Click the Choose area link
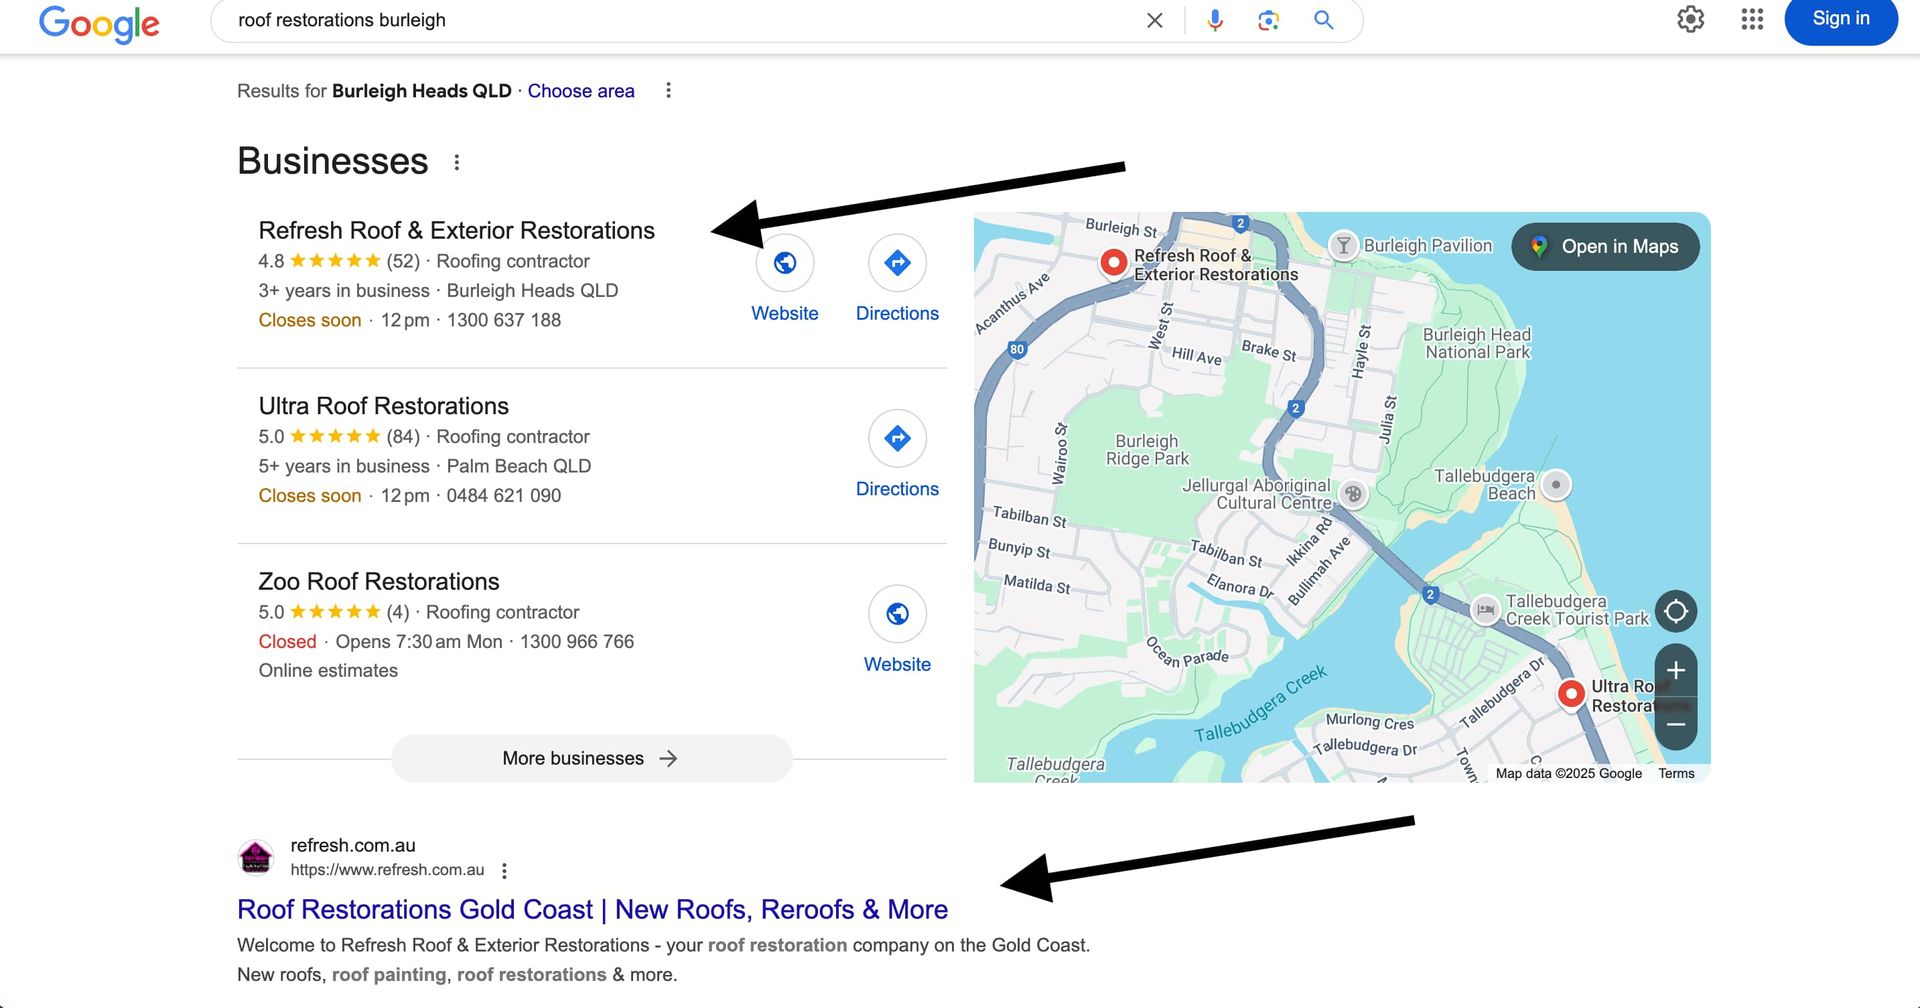Screen dimensions: 1920x1008 click(x=581, y=90)
